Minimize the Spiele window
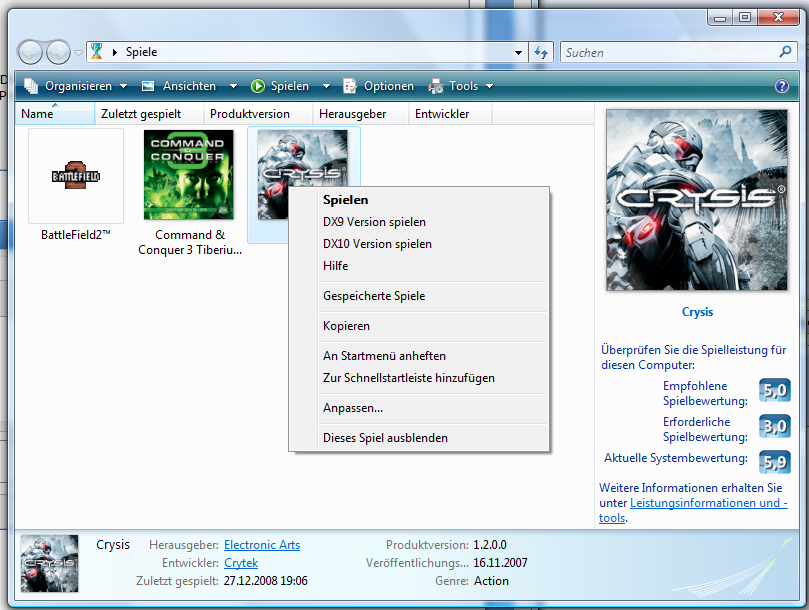809x610 pixels. click(x=720, y=18)
